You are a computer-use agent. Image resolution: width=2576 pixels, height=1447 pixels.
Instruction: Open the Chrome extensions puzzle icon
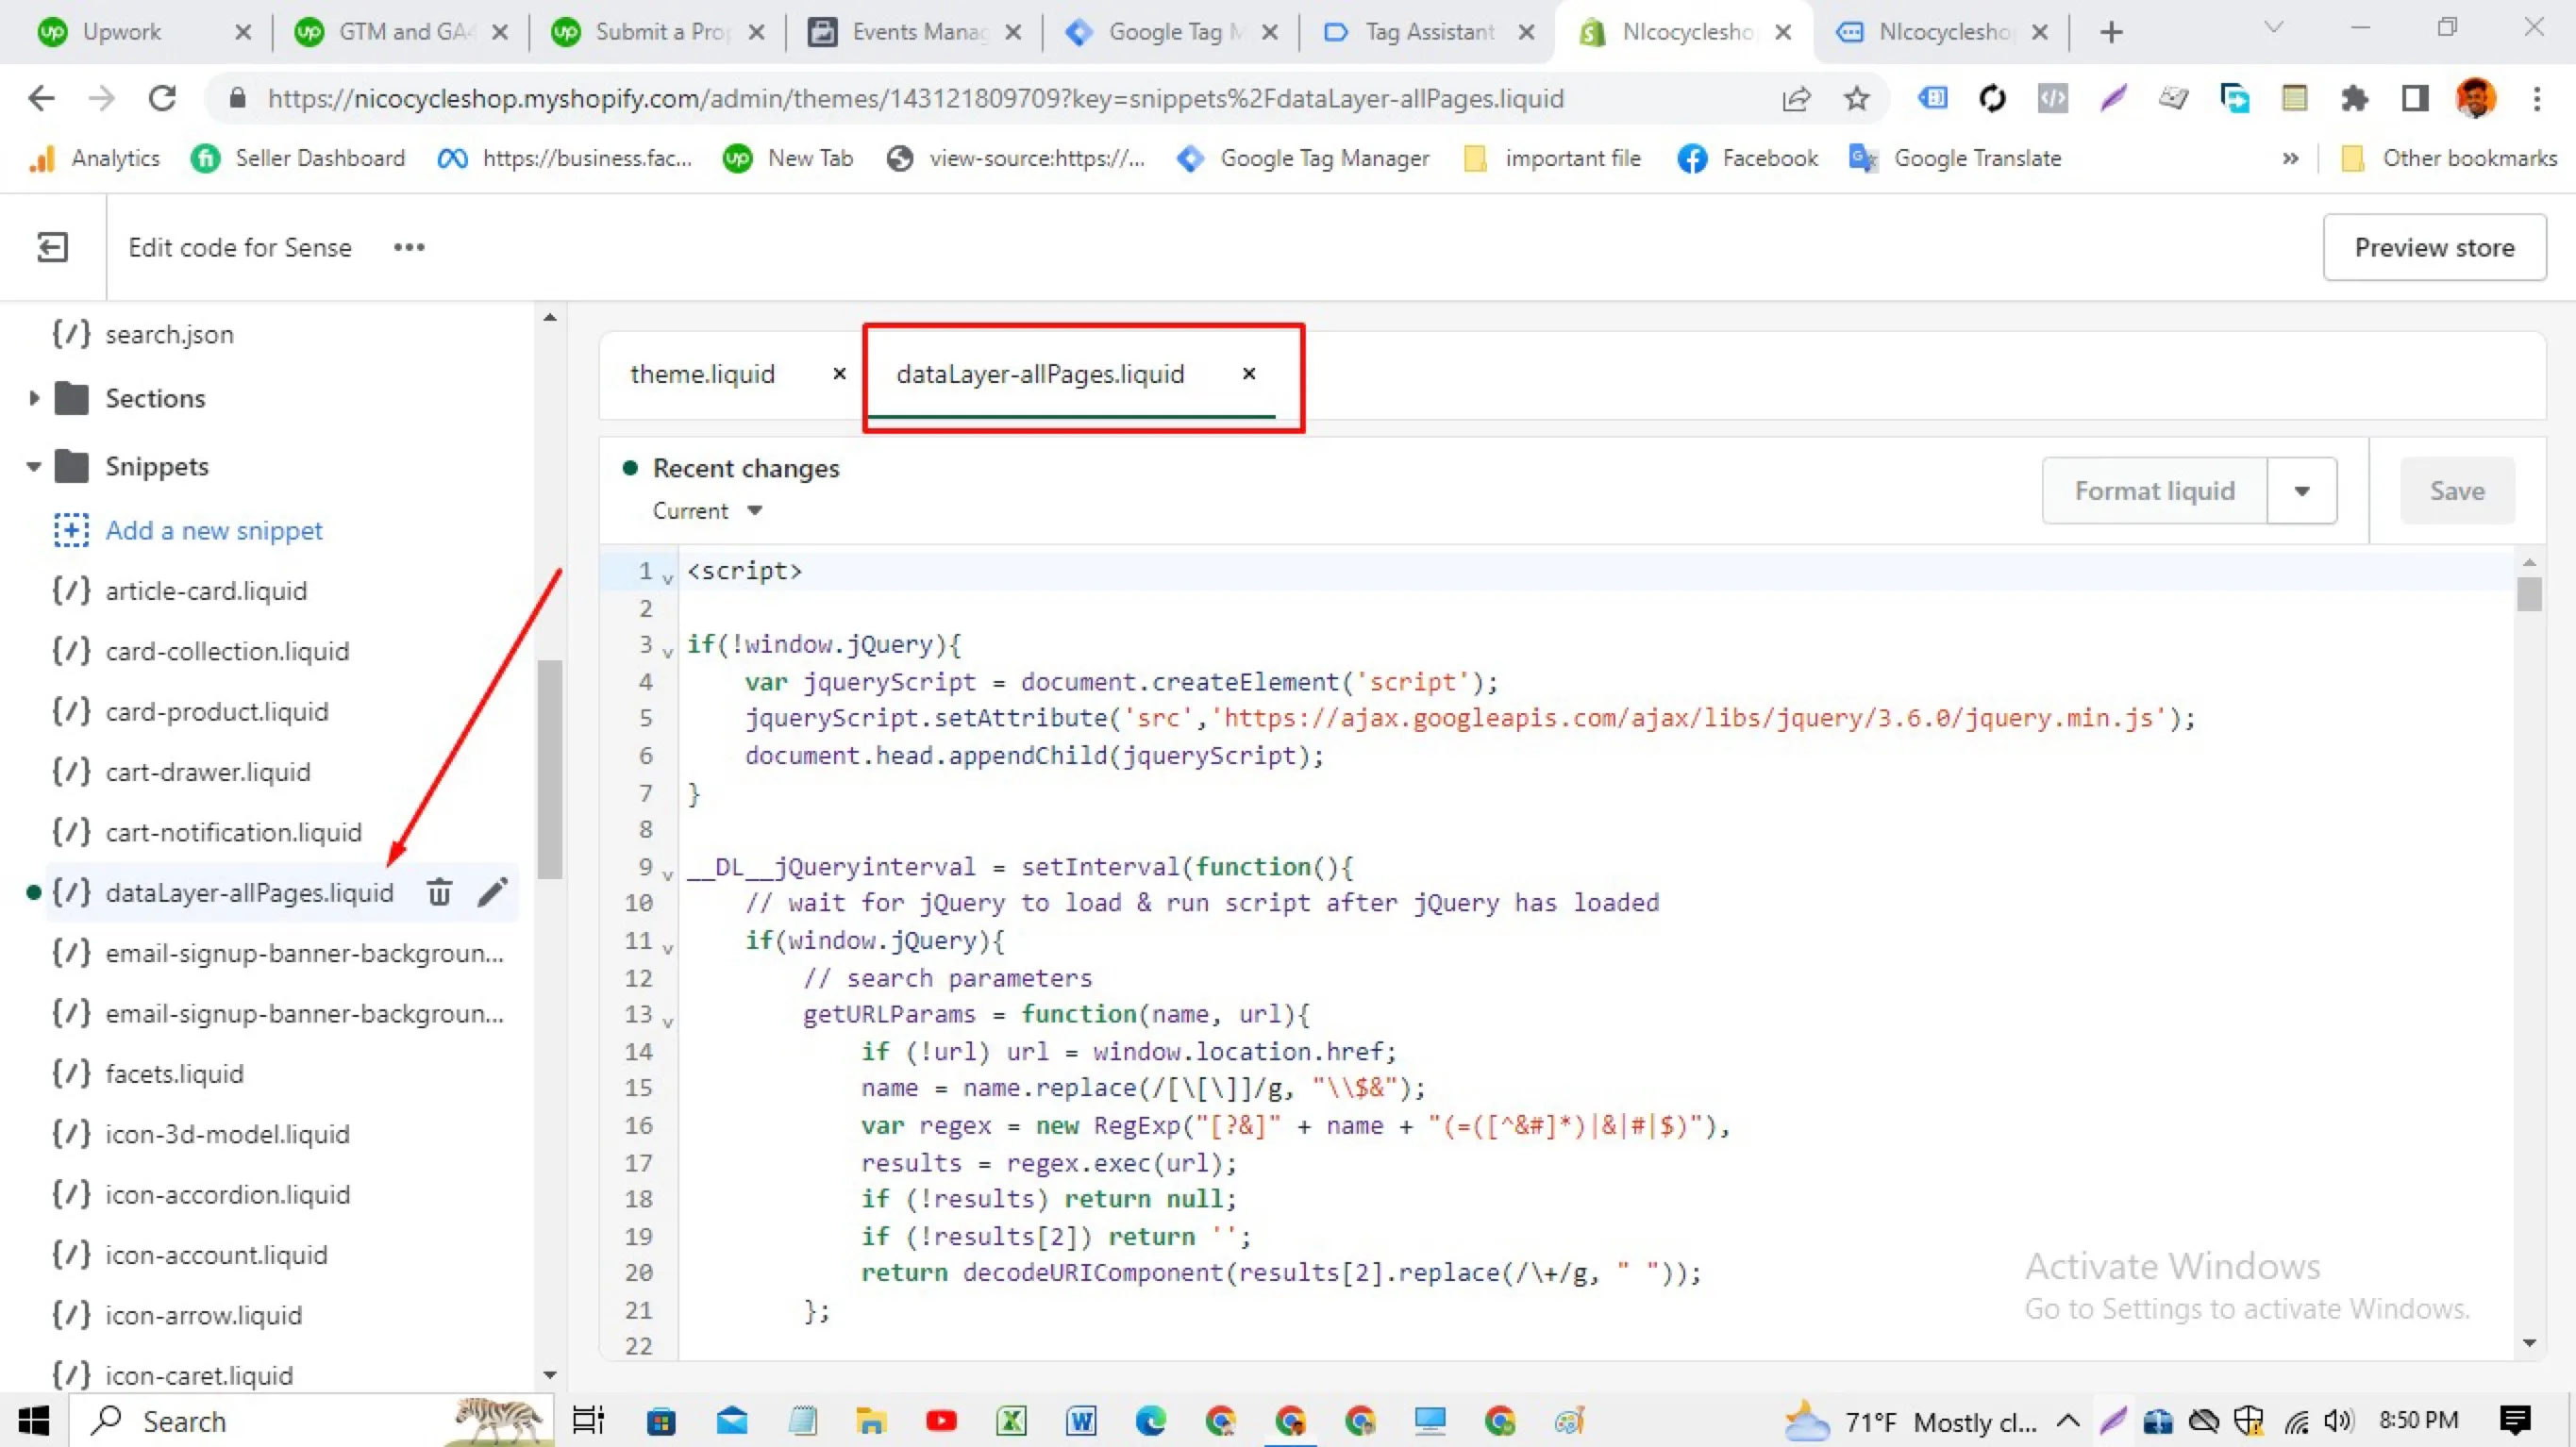tap(2354, 98)
